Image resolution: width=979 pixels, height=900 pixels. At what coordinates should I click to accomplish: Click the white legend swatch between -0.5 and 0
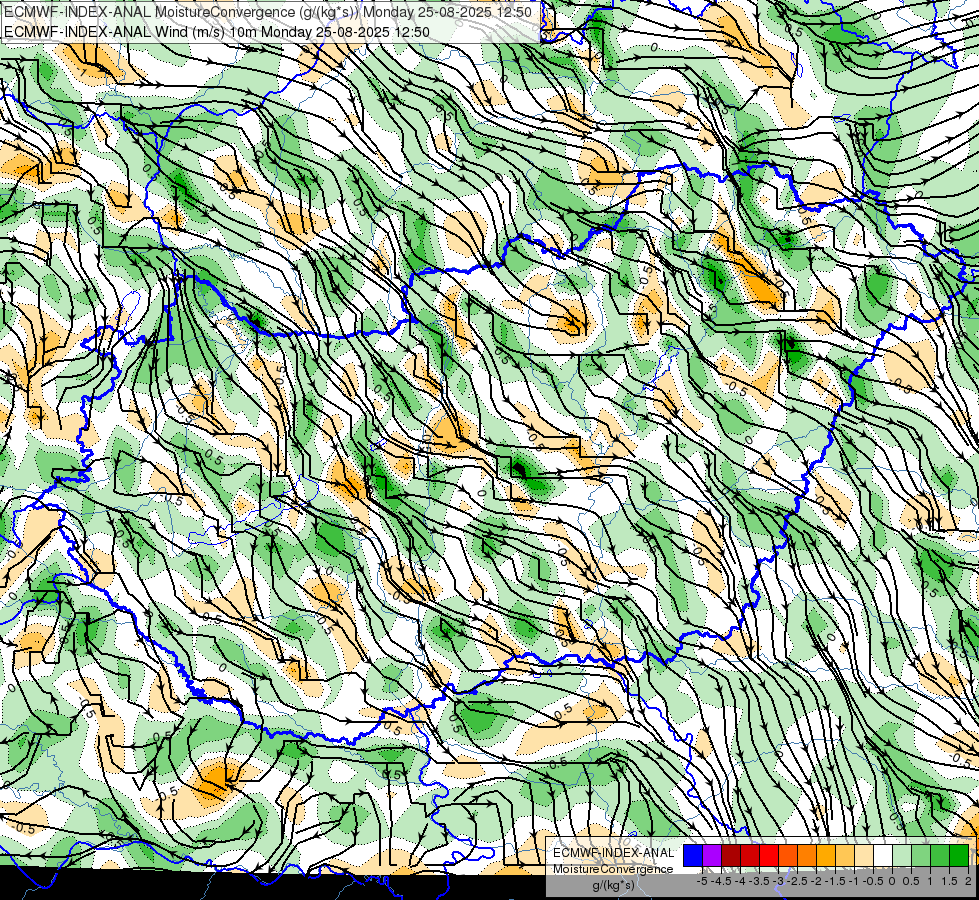pos(883,856)
